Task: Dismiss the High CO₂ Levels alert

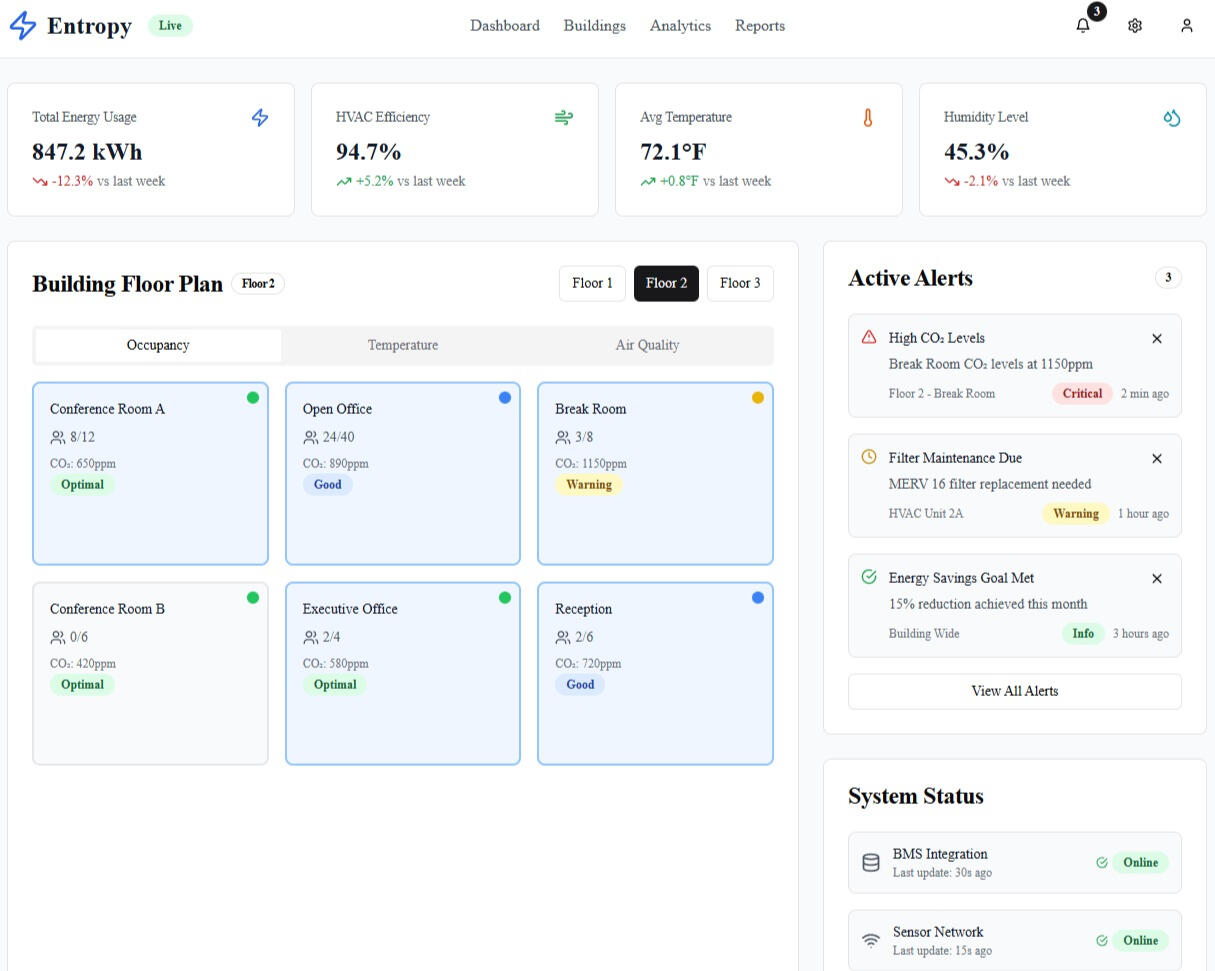Action: pos(1157,339)
